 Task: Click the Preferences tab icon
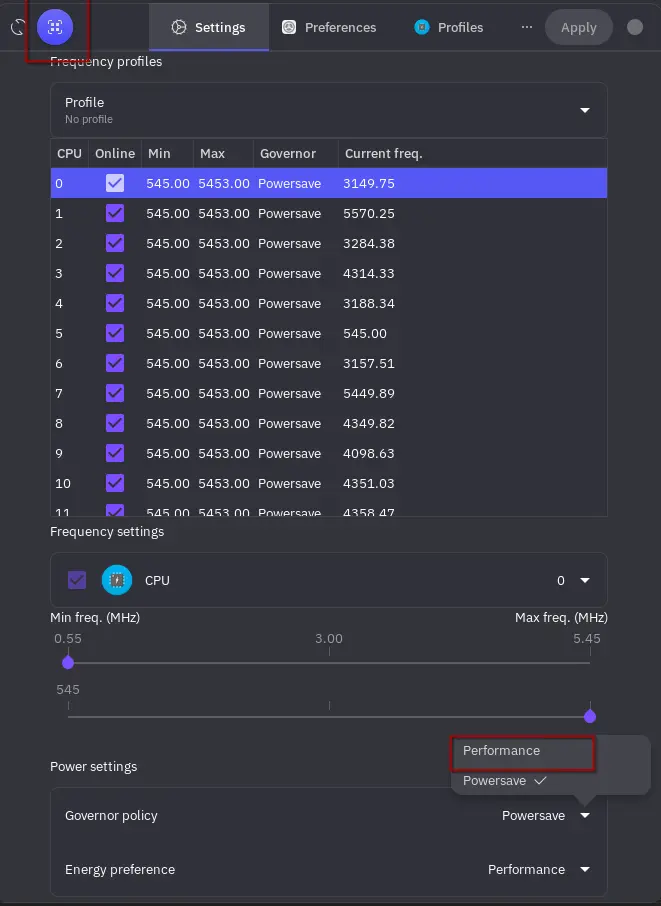tap(289, 27)
